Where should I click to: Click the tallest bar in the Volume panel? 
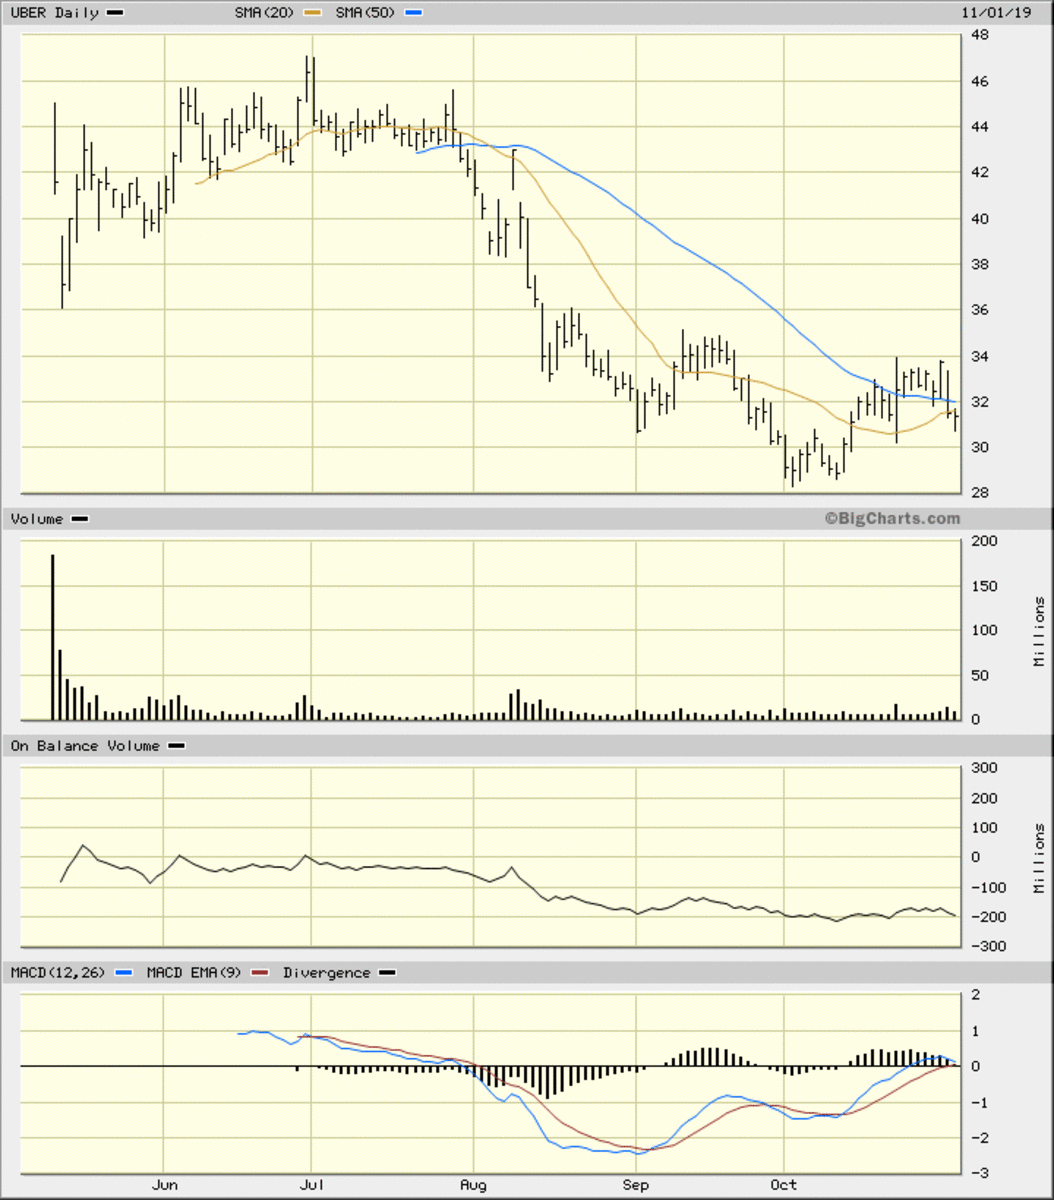52,636
